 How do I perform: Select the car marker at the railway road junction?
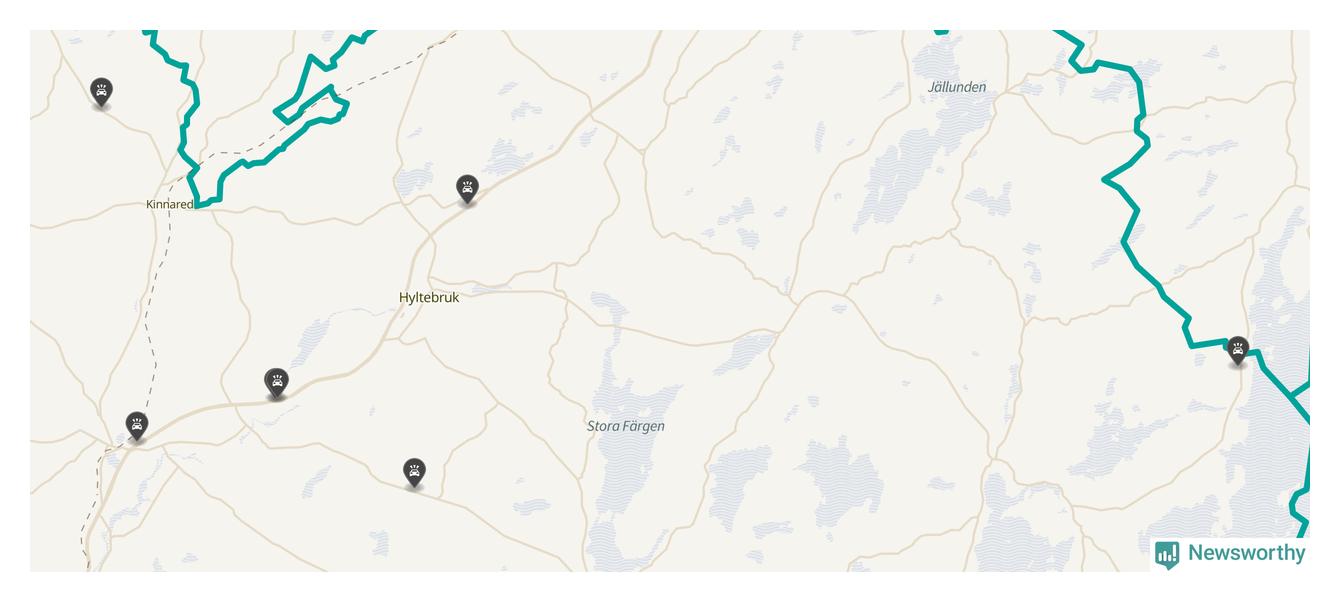click(x=137, y=425)
